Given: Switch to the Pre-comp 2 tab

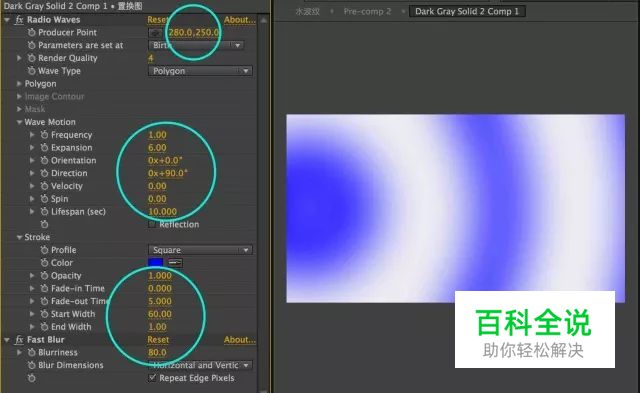Looking at the screenshot, I should (367, 11).
